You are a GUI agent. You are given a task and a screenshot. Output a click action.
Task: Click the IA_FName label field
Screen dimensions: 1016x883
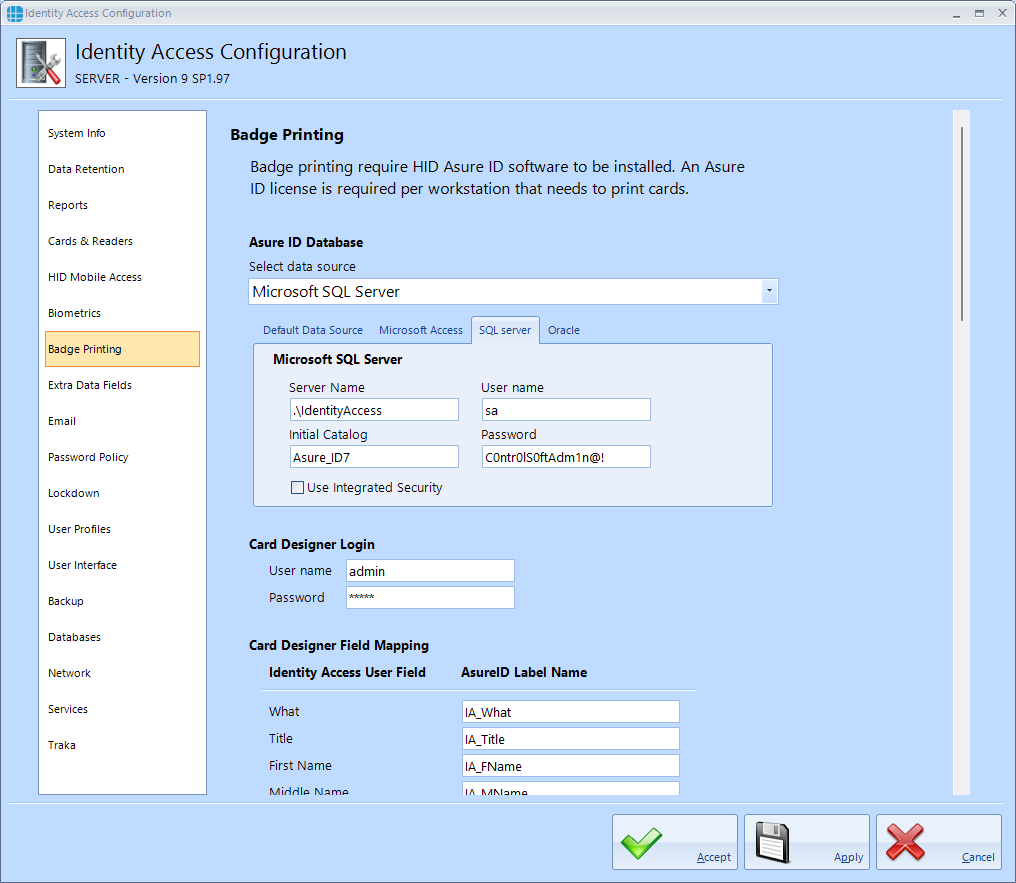click(x=571, y=766)
